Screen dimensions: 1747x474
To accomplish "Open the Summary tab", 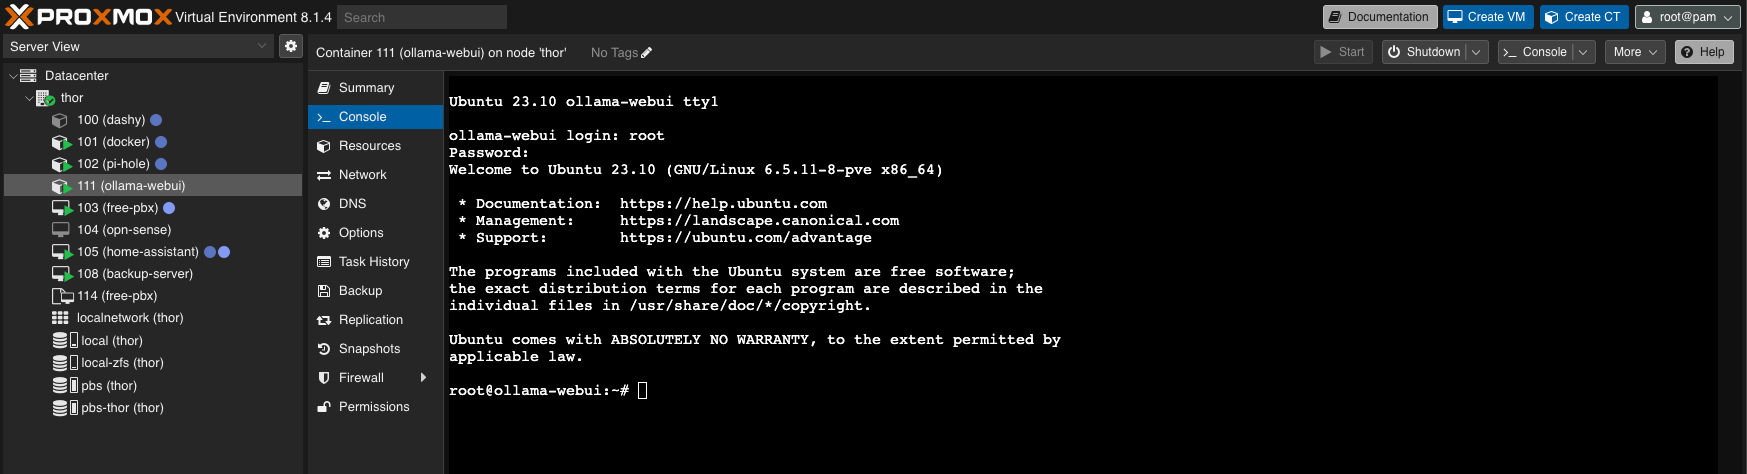I will 366,88.
